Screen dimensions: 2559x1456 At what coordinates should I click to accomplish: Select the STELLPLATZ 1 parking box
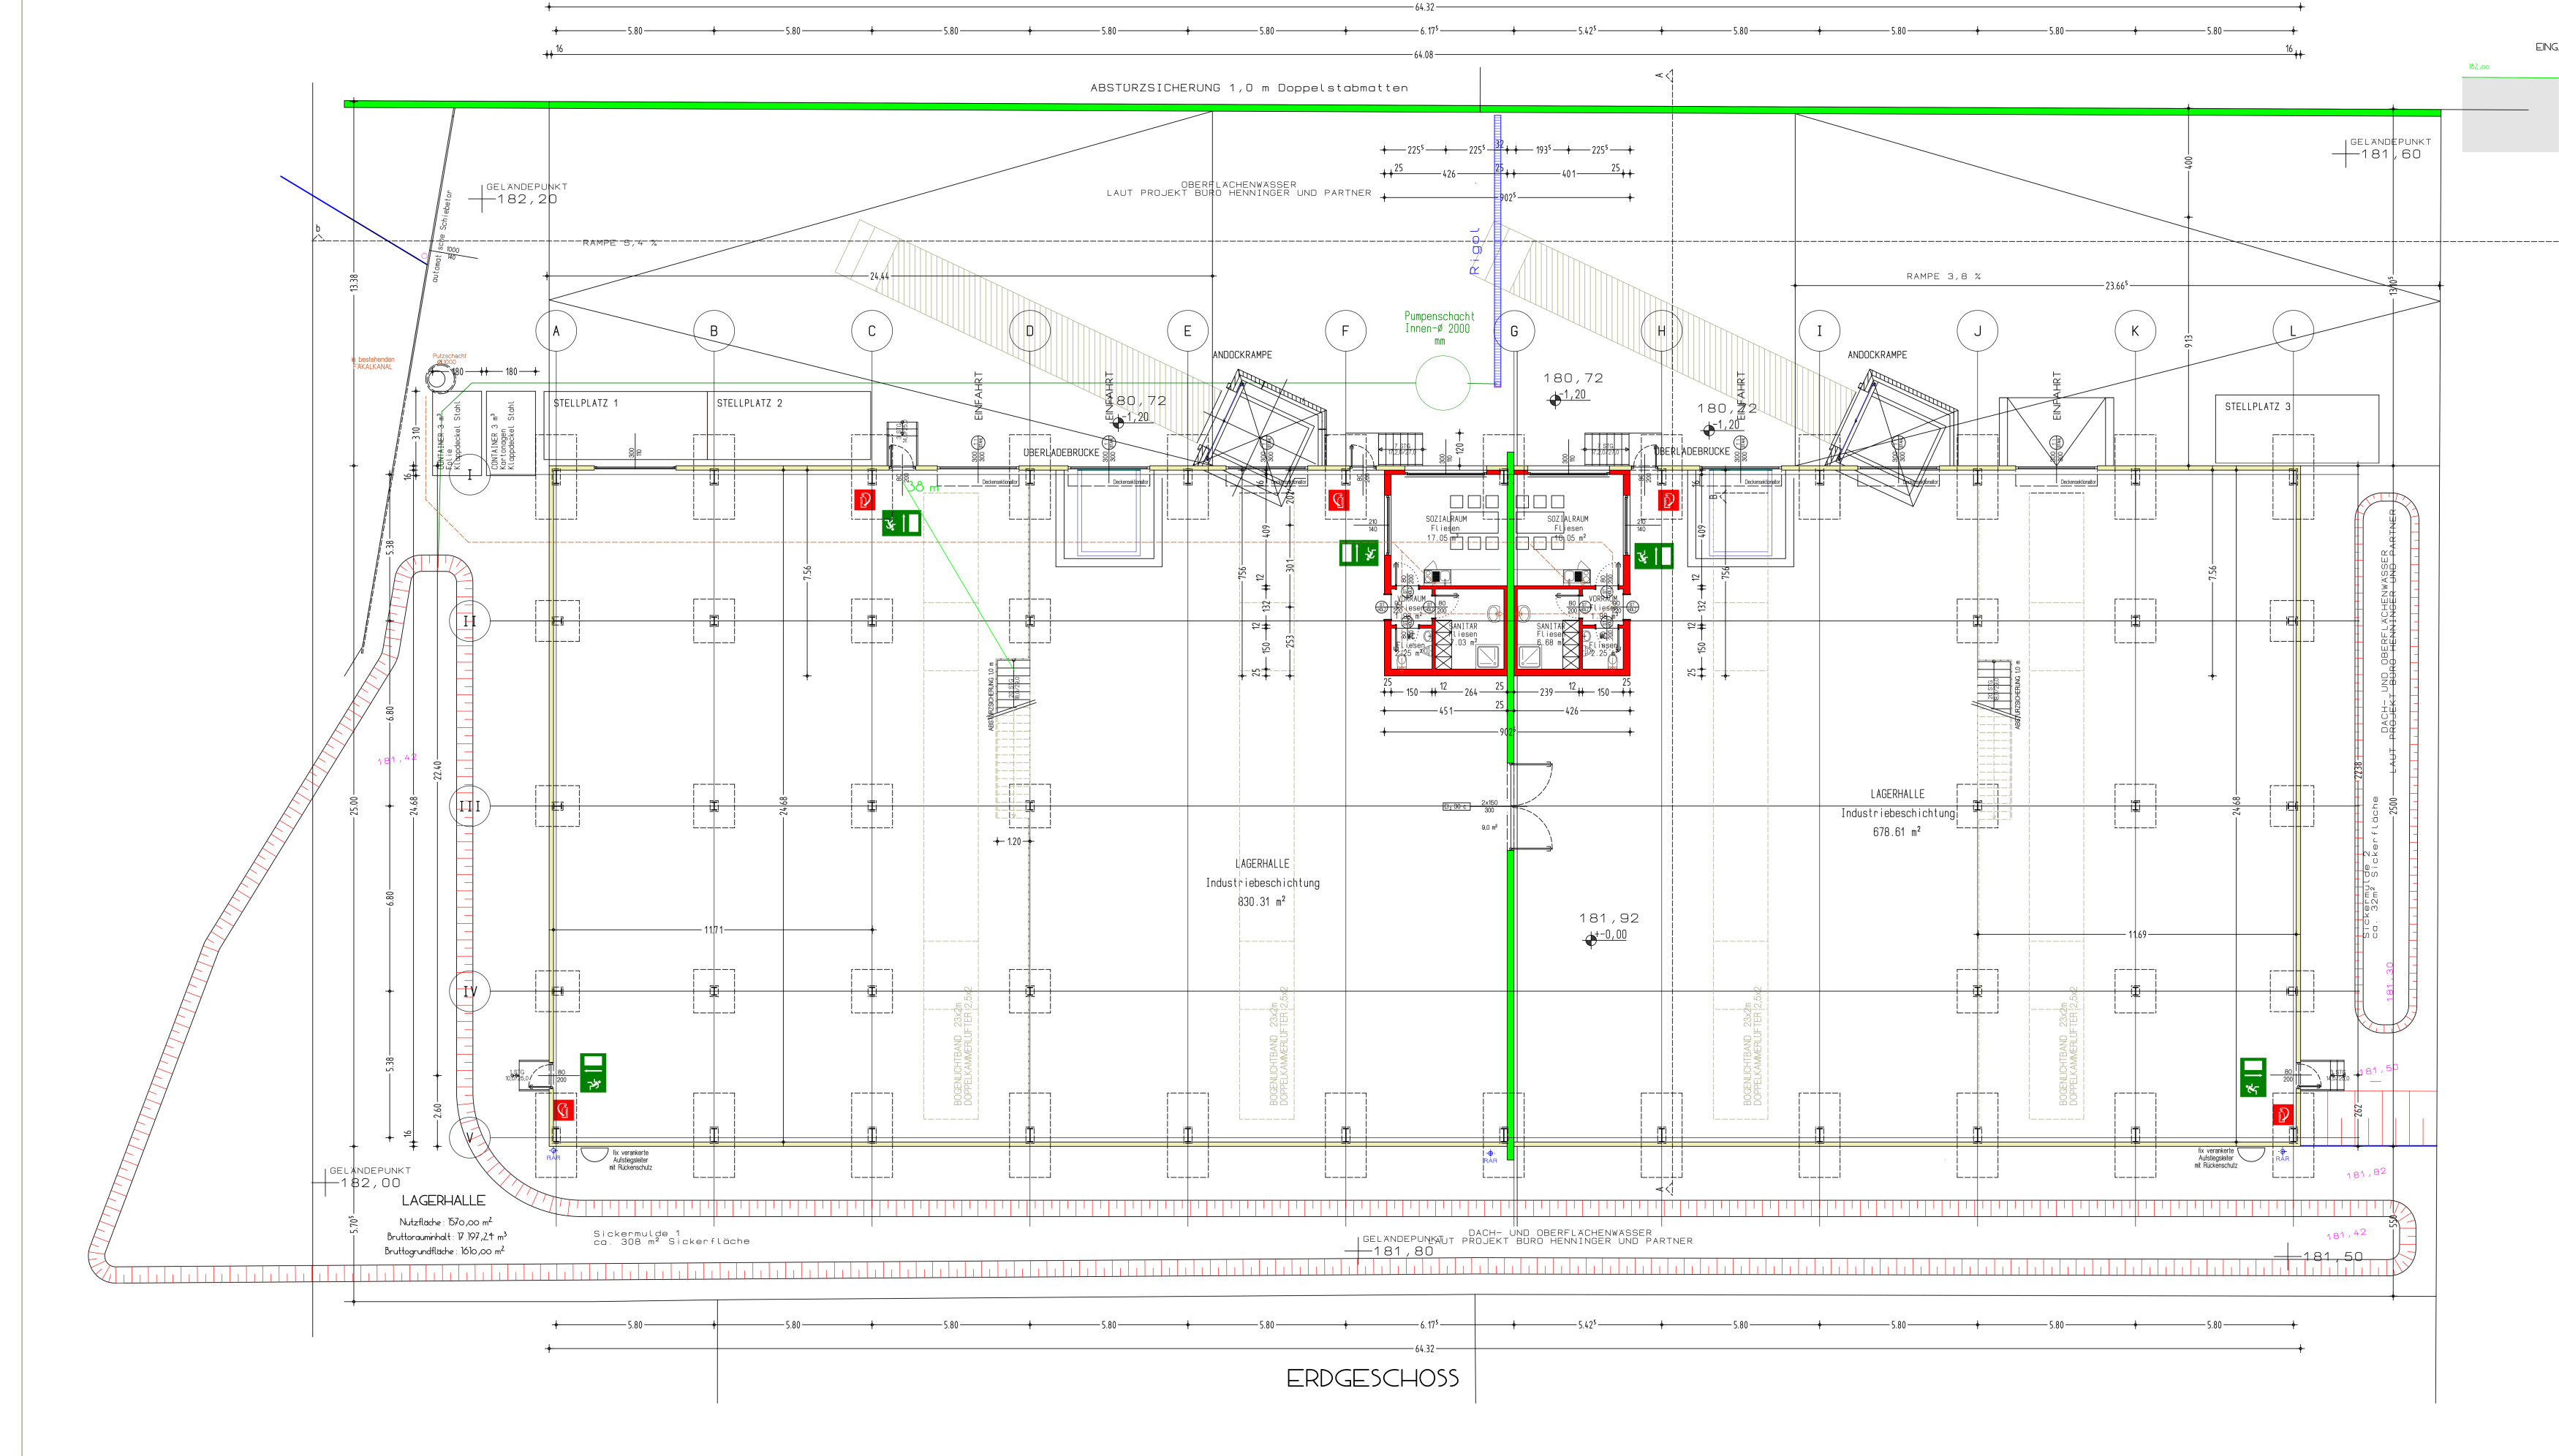627,425
